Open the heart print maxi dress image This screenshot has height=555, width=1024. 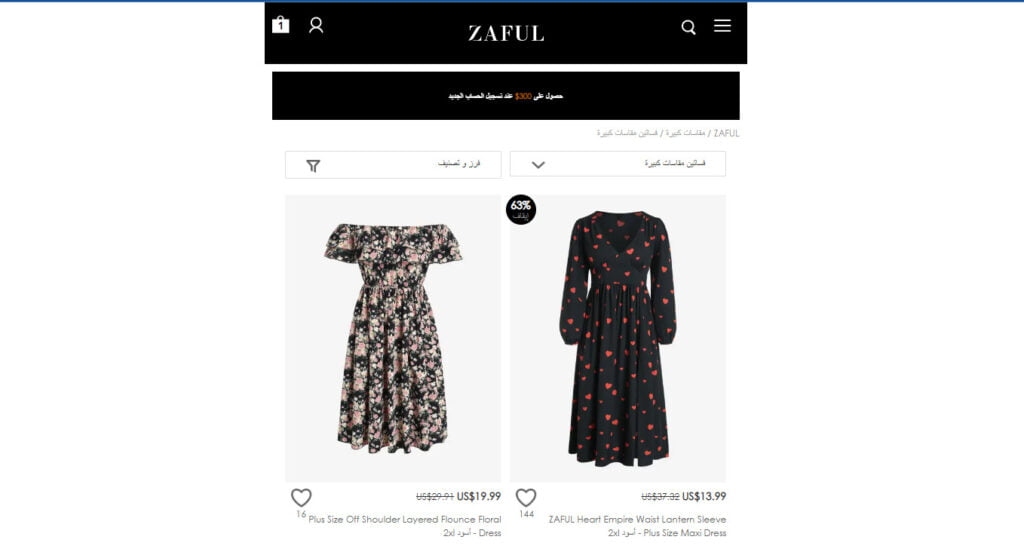[x=618, y=338]
